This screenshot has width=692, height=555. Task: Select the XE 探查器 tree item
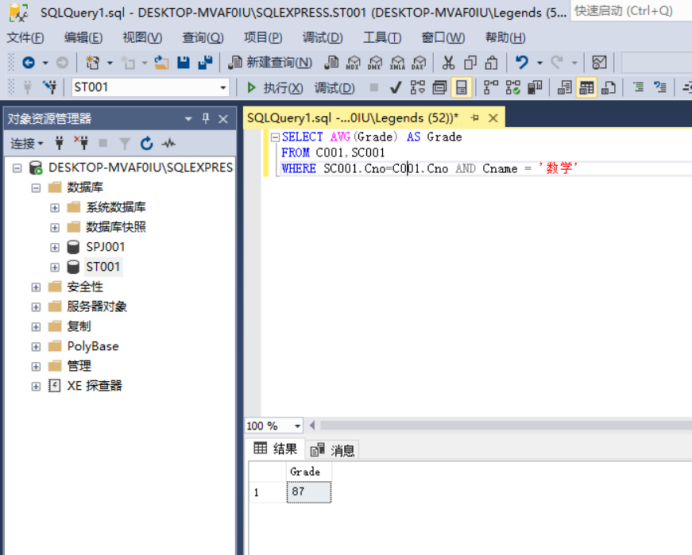94,386
